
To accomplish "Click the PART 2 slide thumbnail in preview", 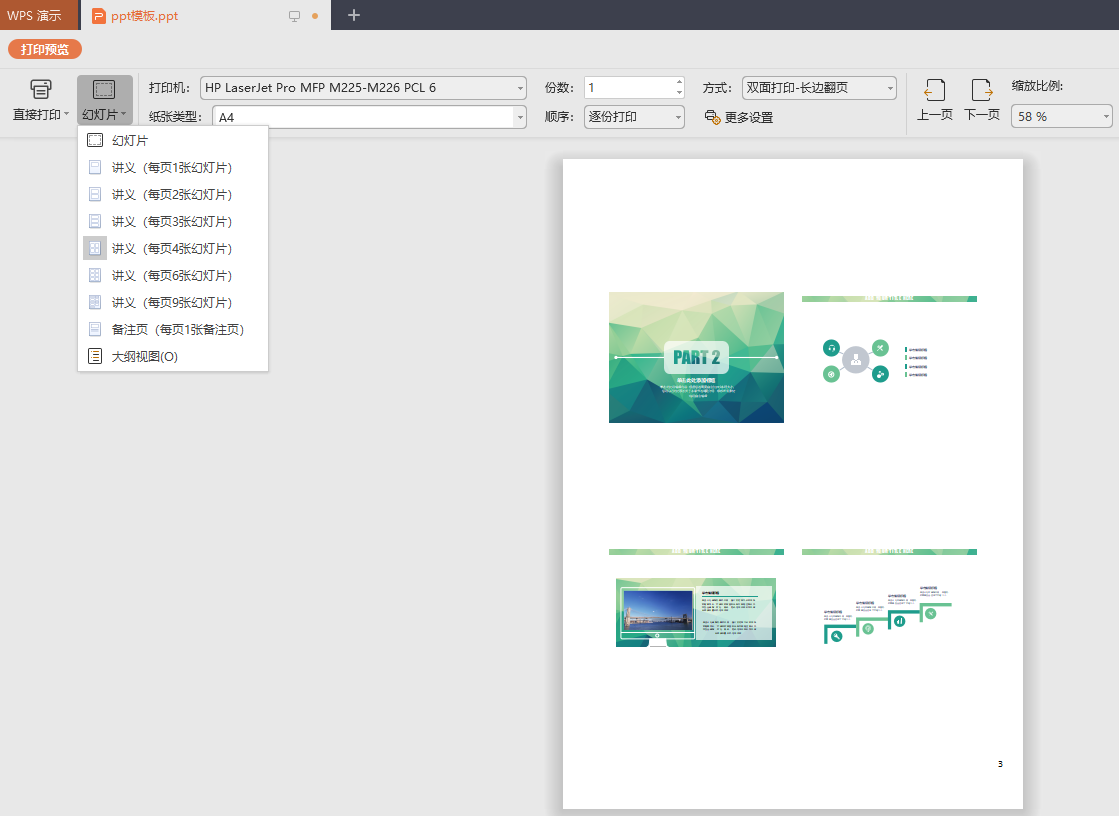I will [696, 357].
